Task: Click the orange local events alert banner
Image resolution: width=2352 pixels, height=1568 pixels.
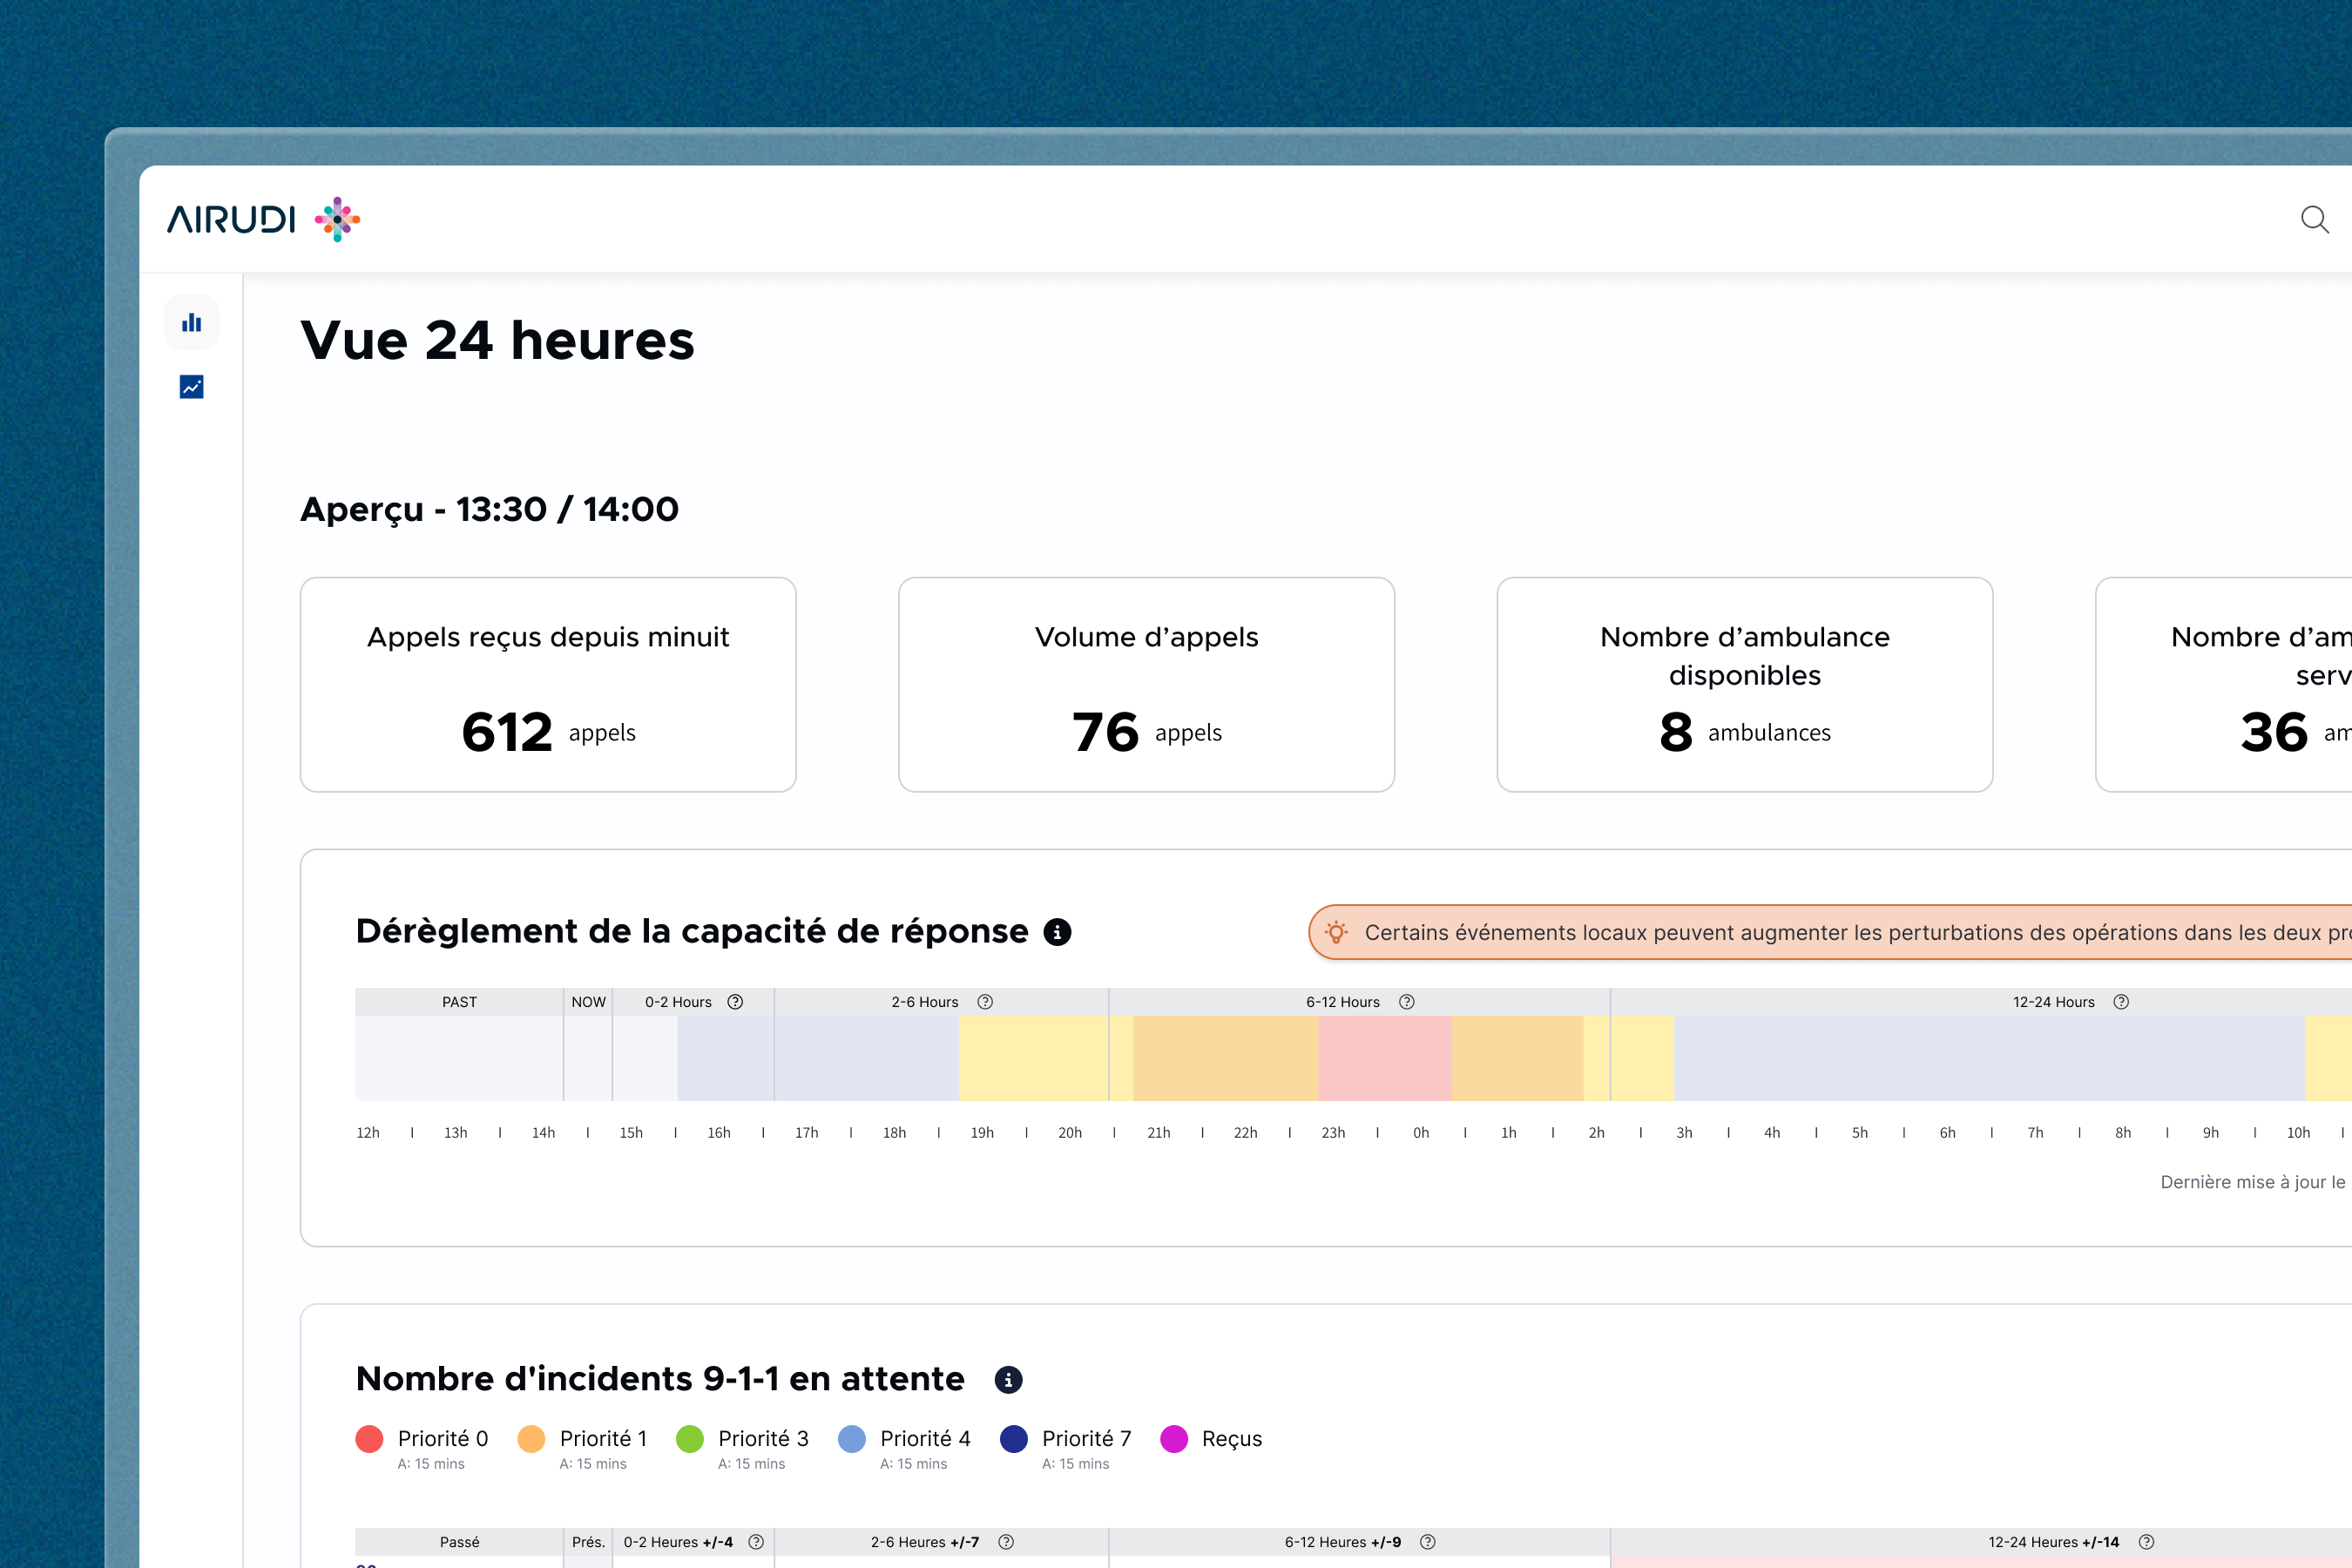Action: [x=1830, y=932]
